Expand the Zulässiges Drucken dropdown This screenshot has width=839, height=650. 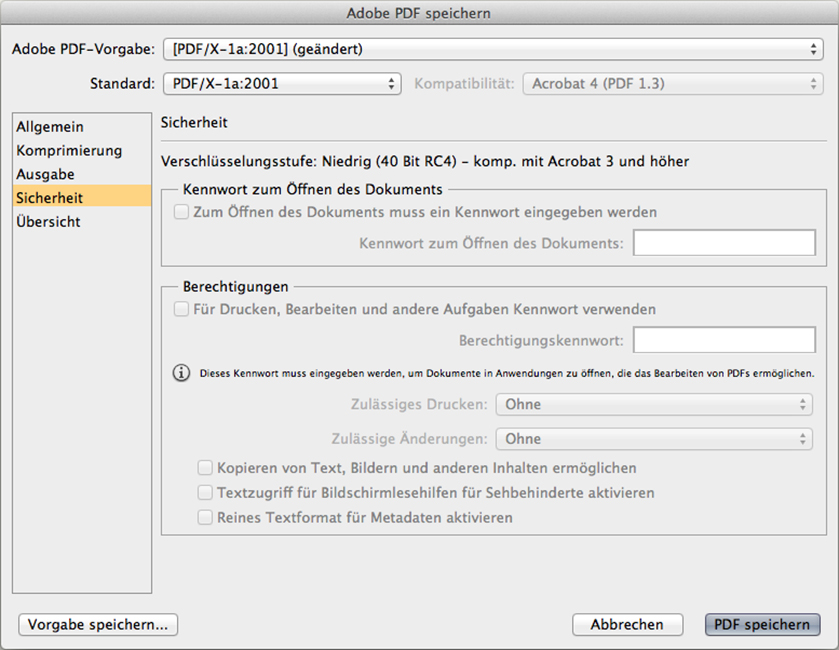click(654, 404)
